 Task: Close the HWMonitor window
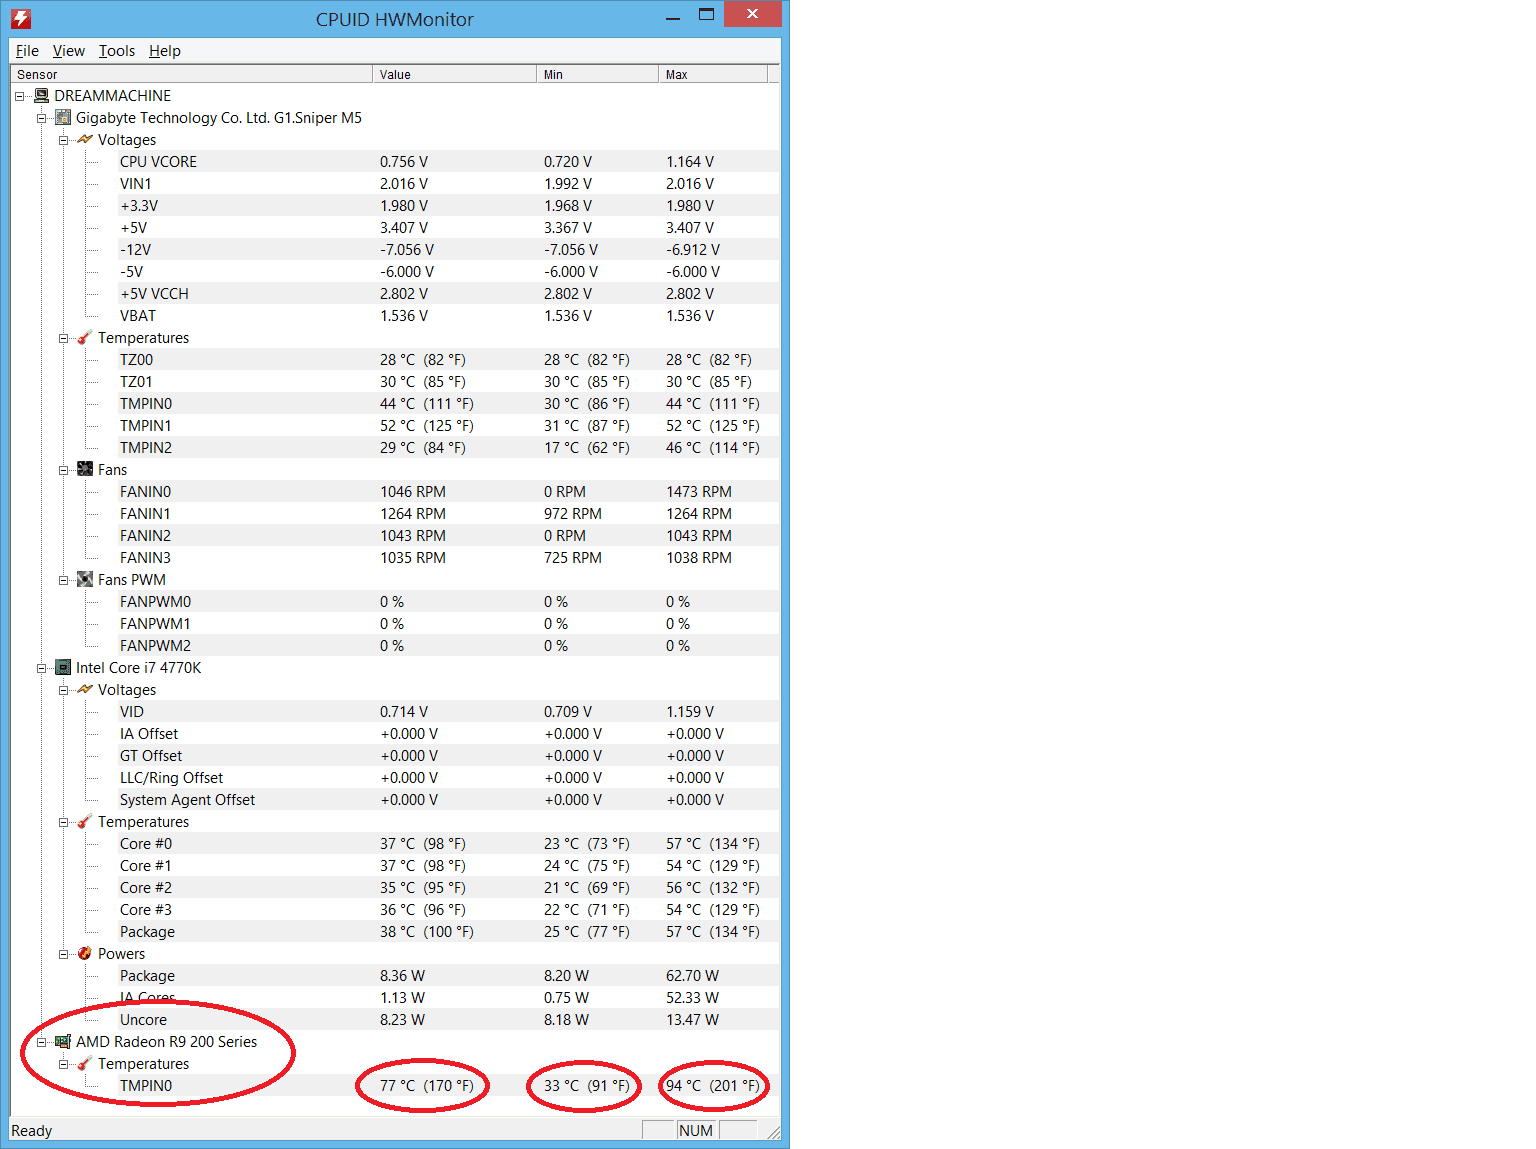pyautogui.click(x=753, y=14)
